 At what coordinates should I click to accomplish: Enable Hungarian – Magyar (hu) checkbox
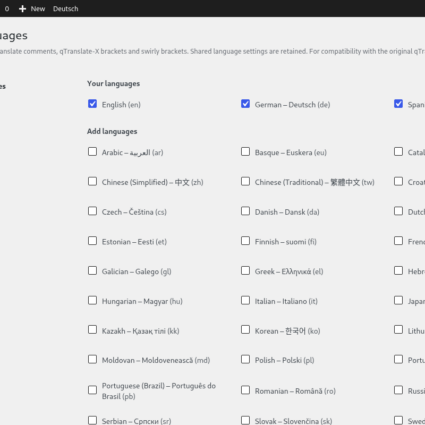click(92, 300)
